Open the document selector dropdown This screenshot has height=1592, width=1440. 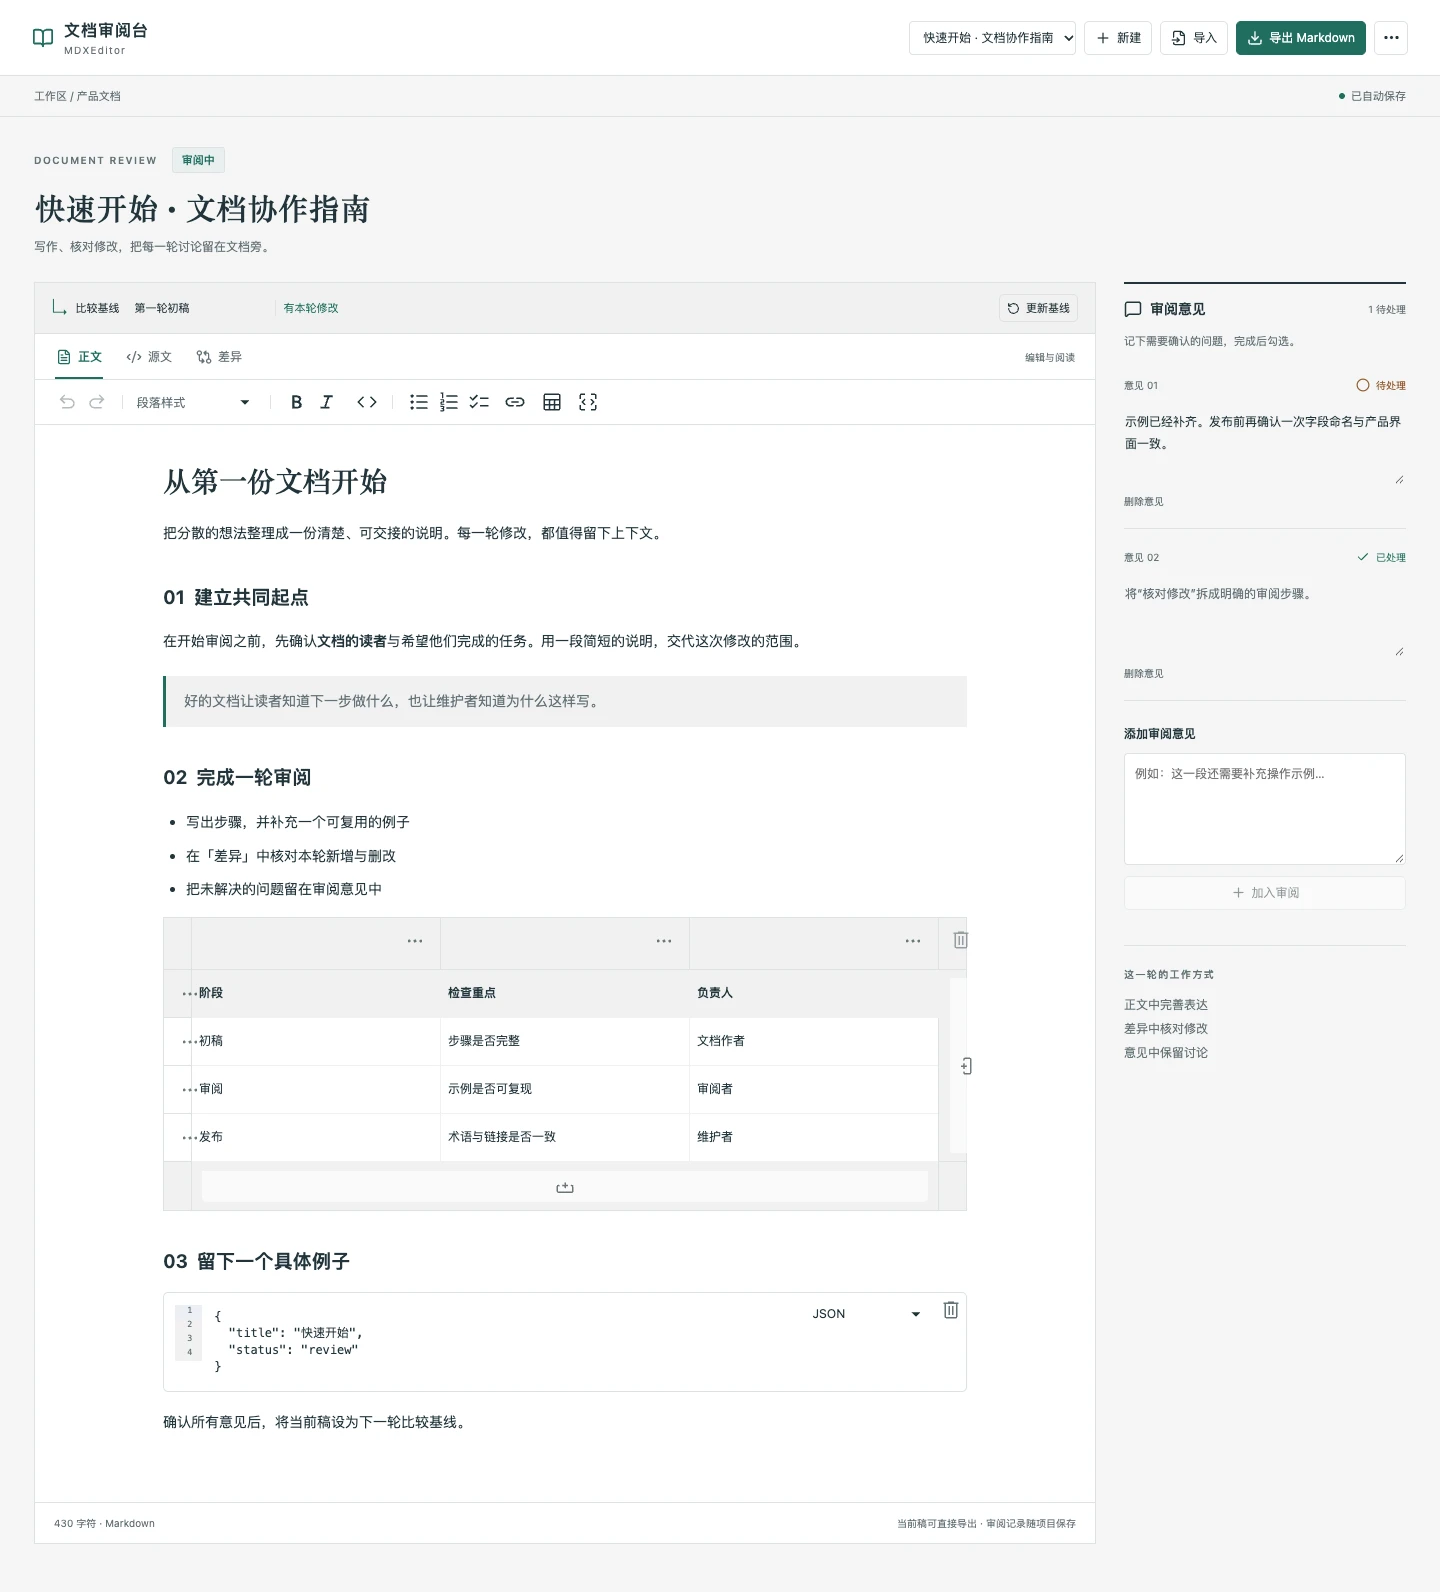click(992, 38)
